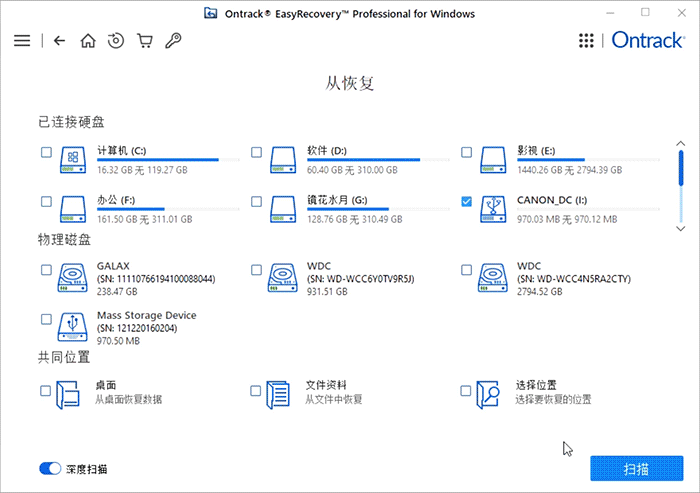Click the C: drive usage bar
Screen dimensions: 700x493
click(168, 160)
